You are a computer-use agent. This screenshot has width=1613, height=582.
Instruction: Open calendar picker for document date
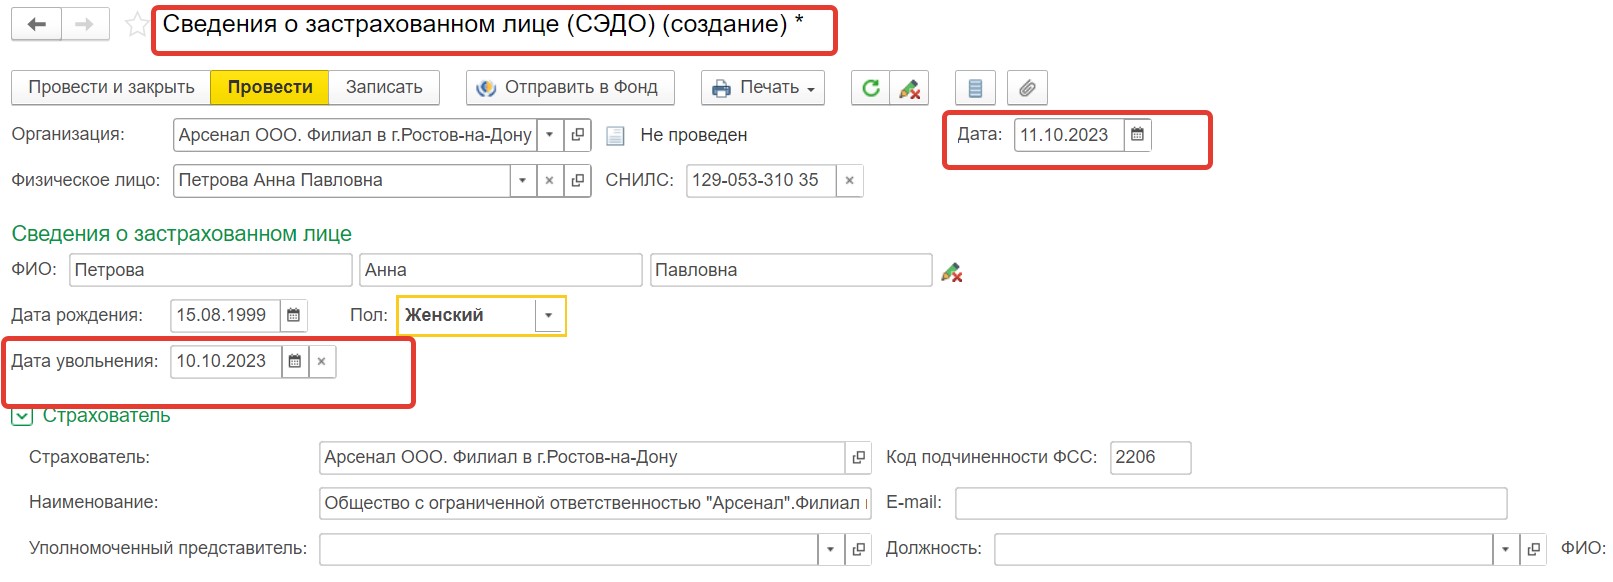click(1137, 135)
